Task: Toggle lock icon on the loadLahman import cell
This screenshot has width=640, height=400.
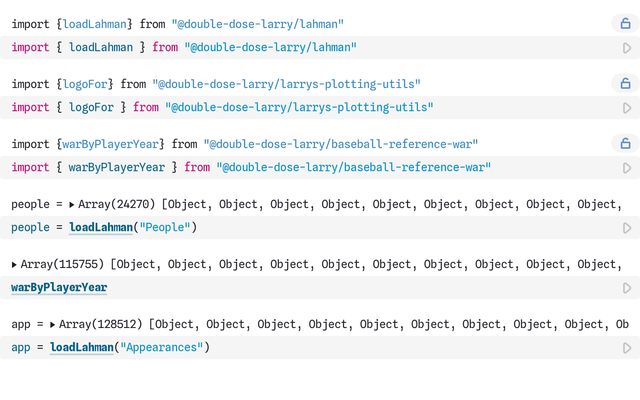Action: click(625, 24)
